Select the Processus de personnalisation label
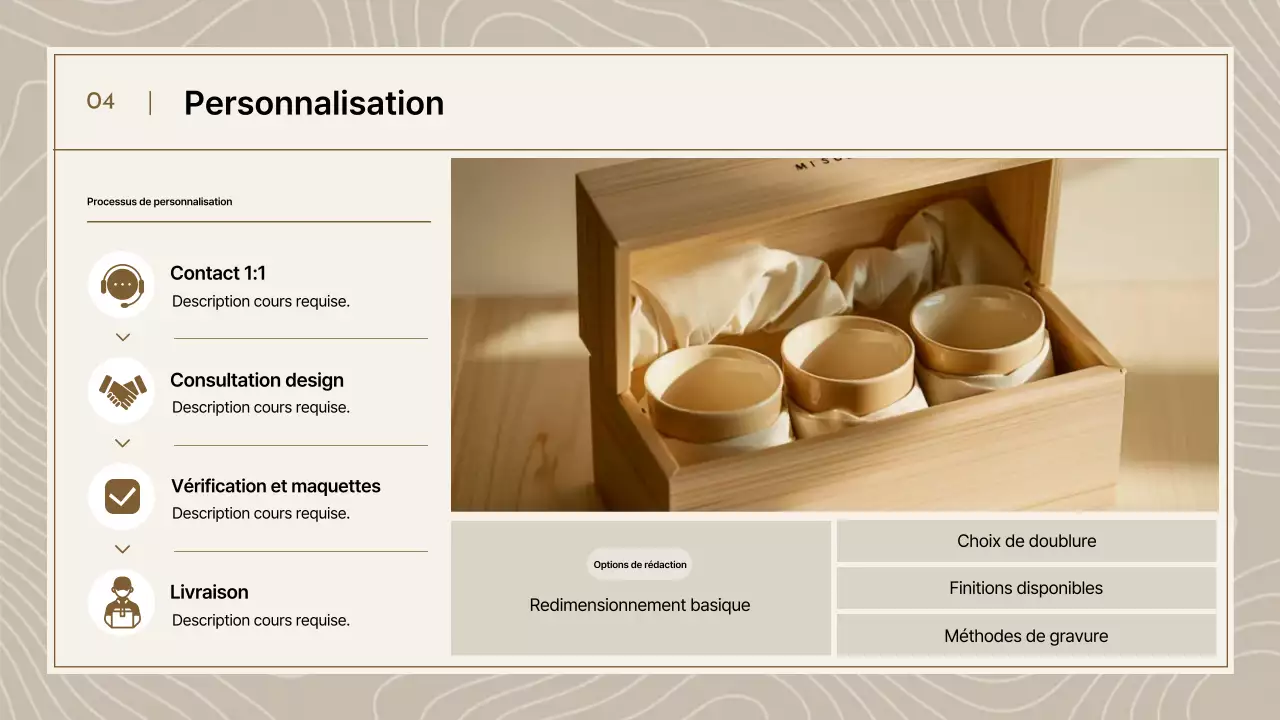 [x=159, y=201]
